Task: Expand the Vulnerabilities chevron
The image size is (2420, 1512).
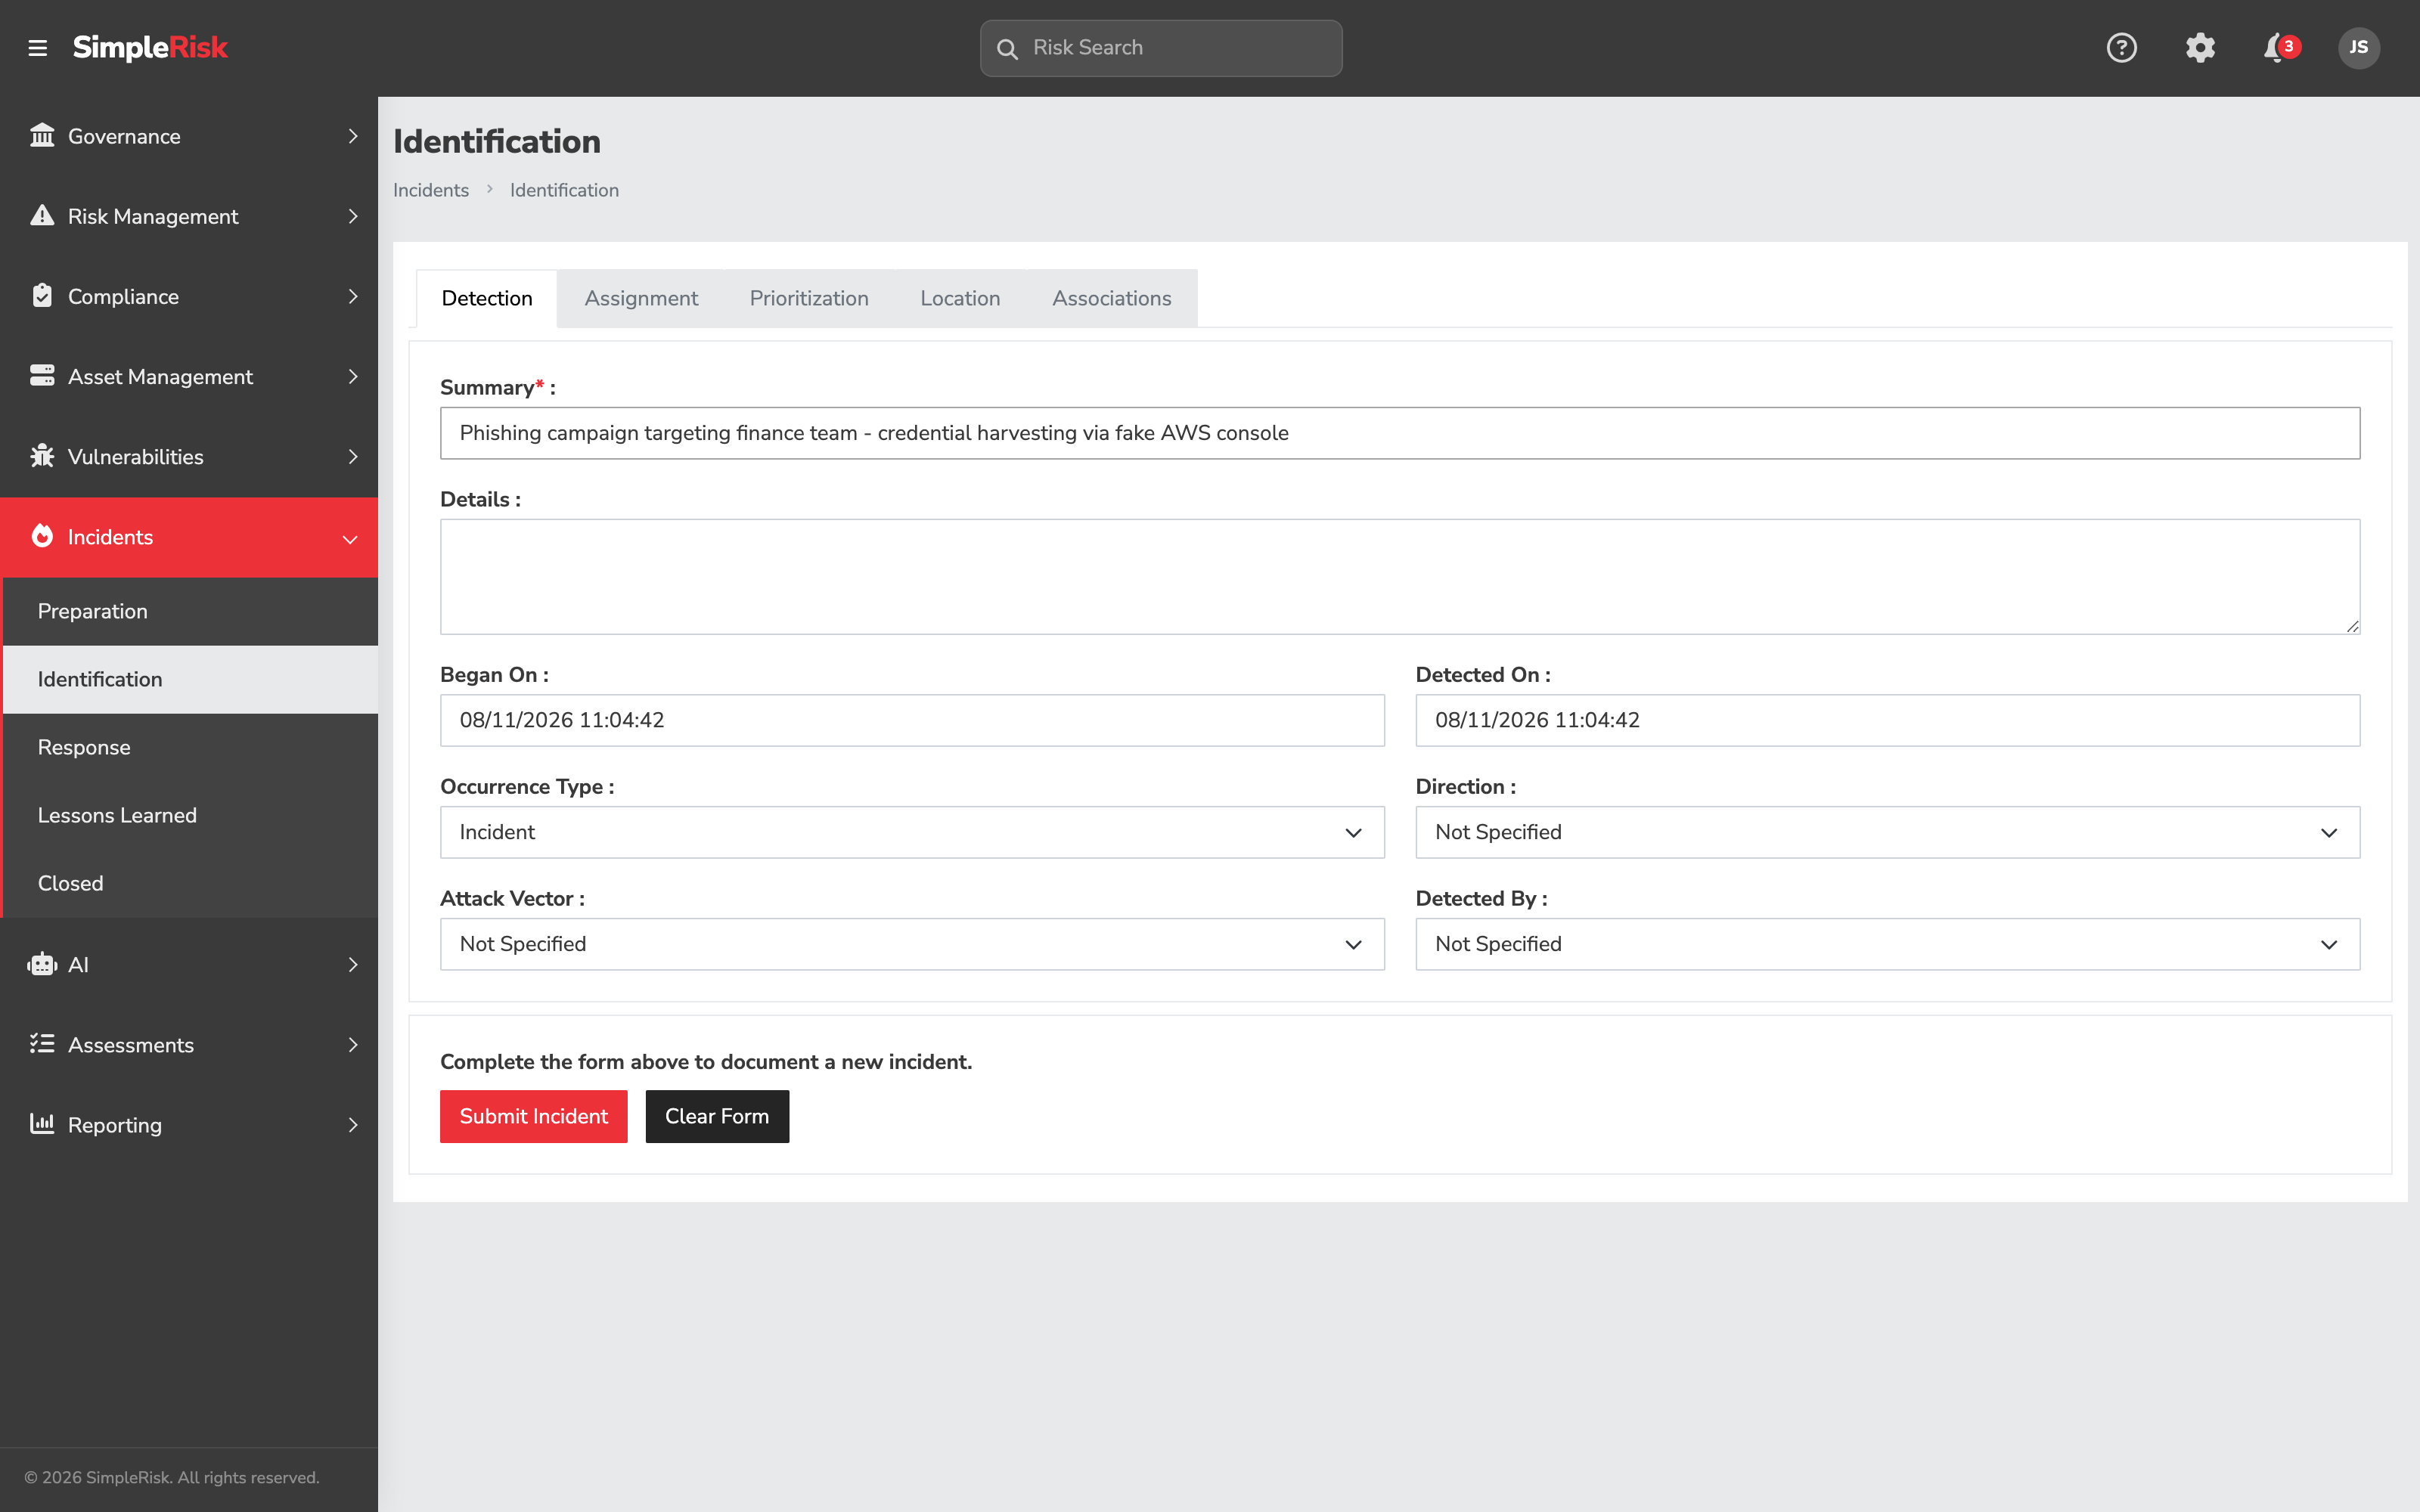Action: click(x=352, y=456)
